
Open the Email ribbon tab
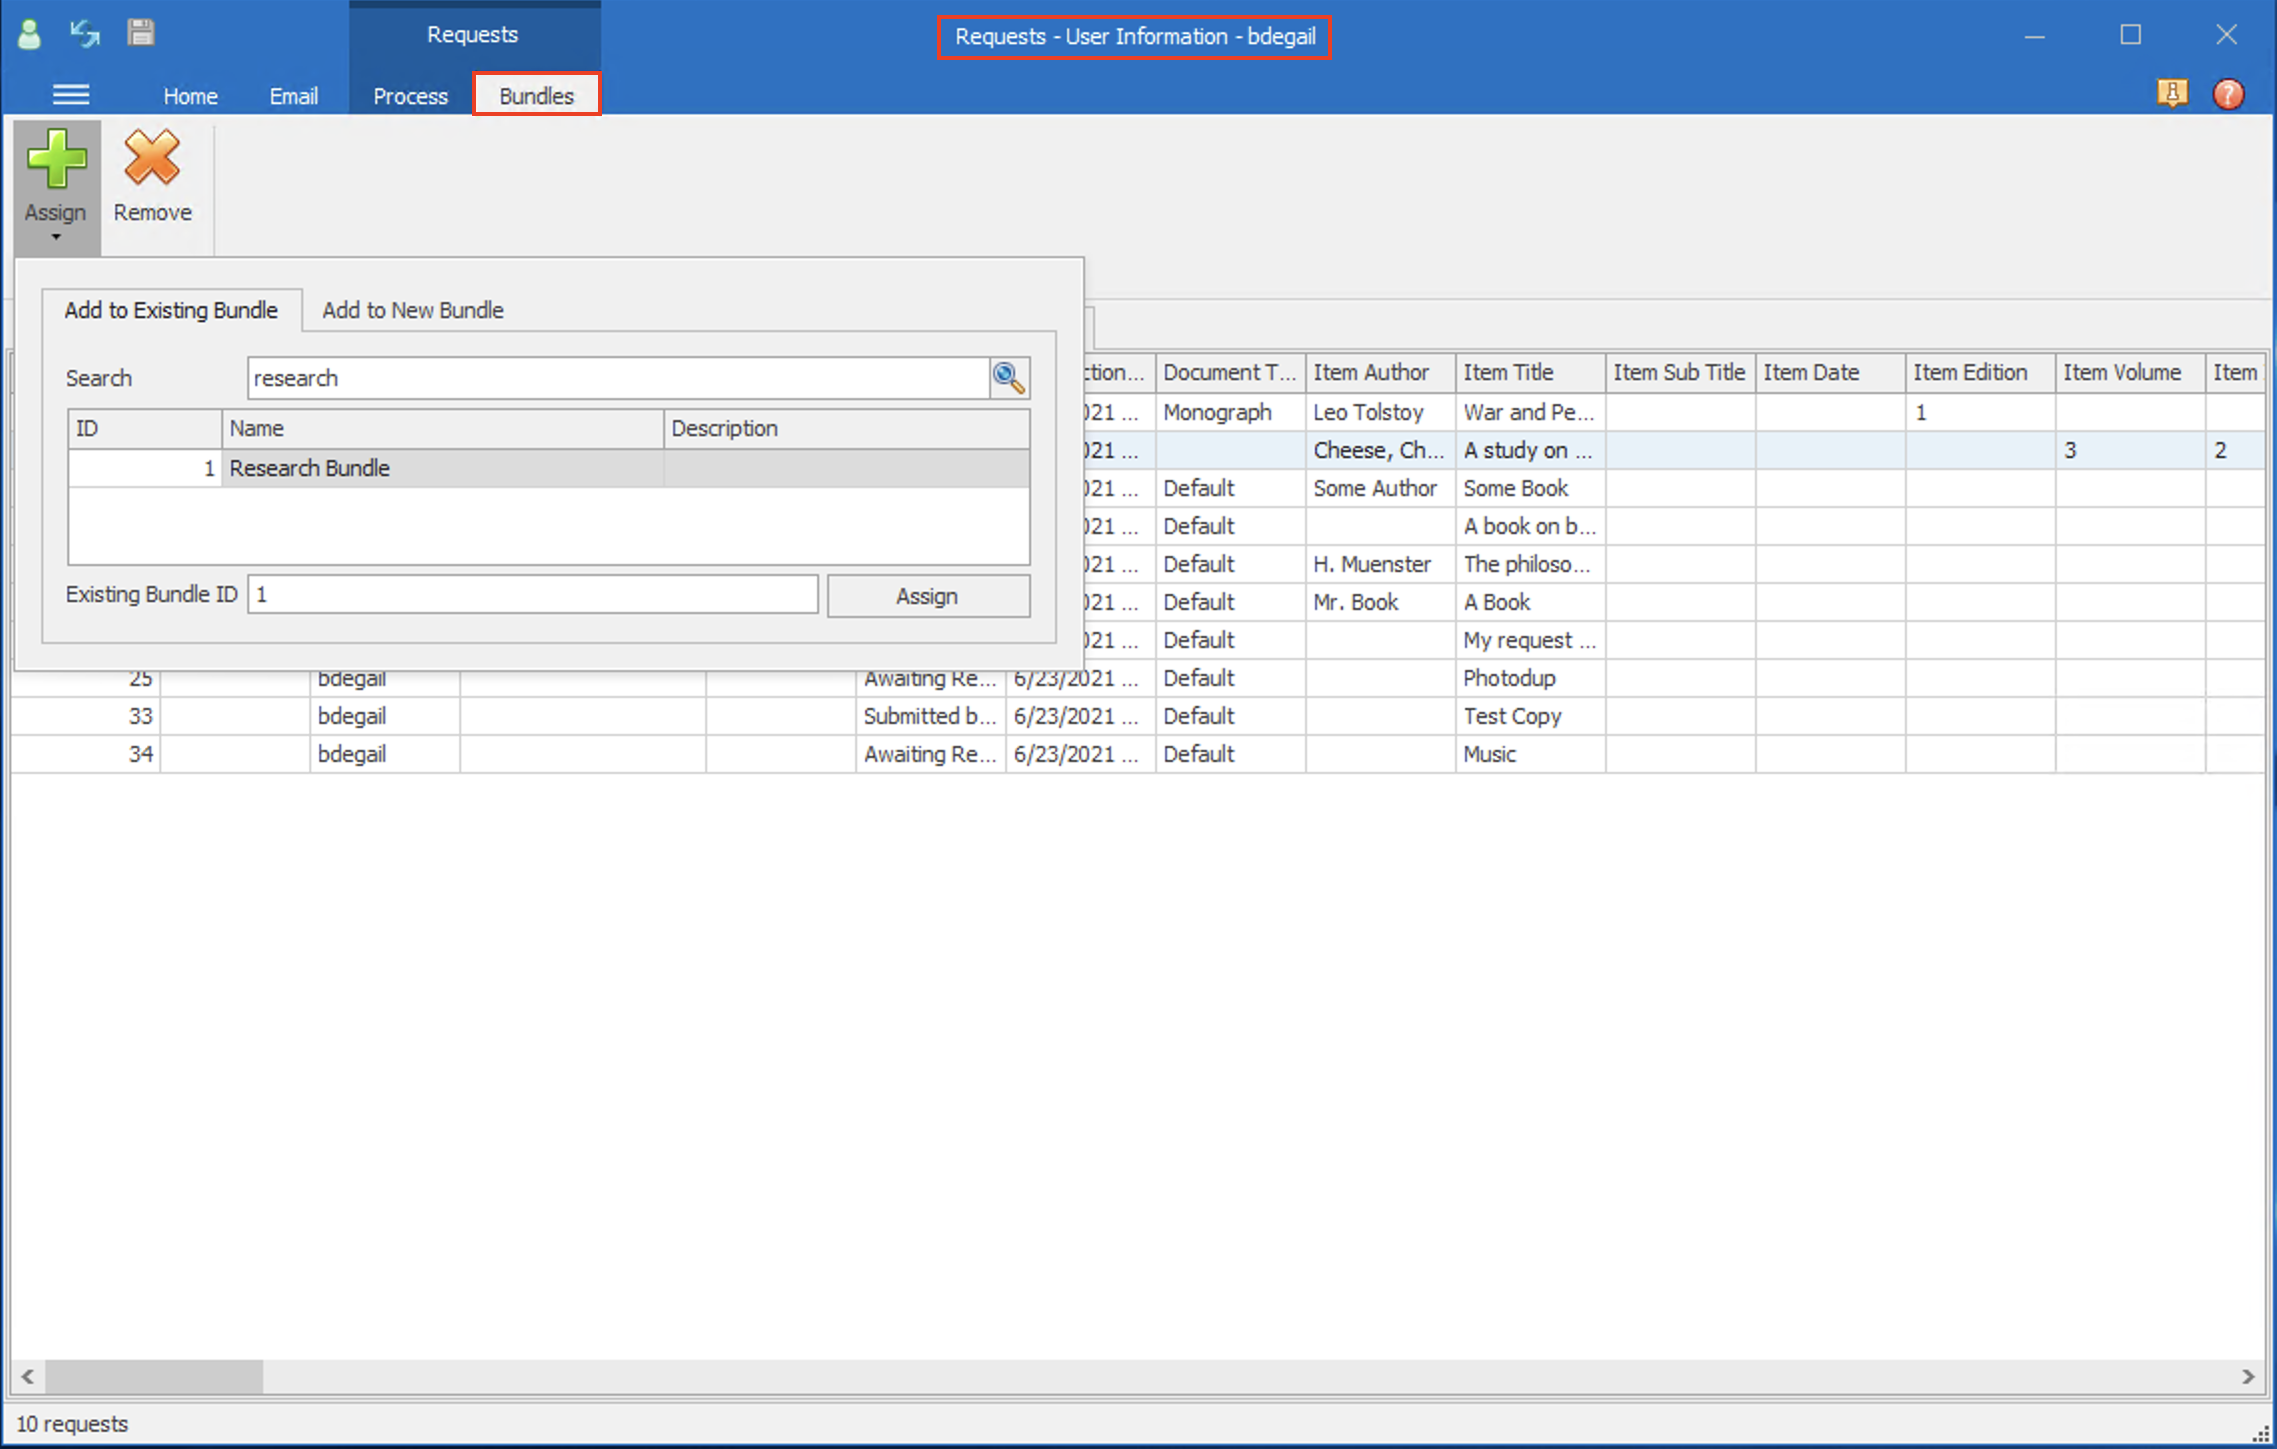point(293,96)
